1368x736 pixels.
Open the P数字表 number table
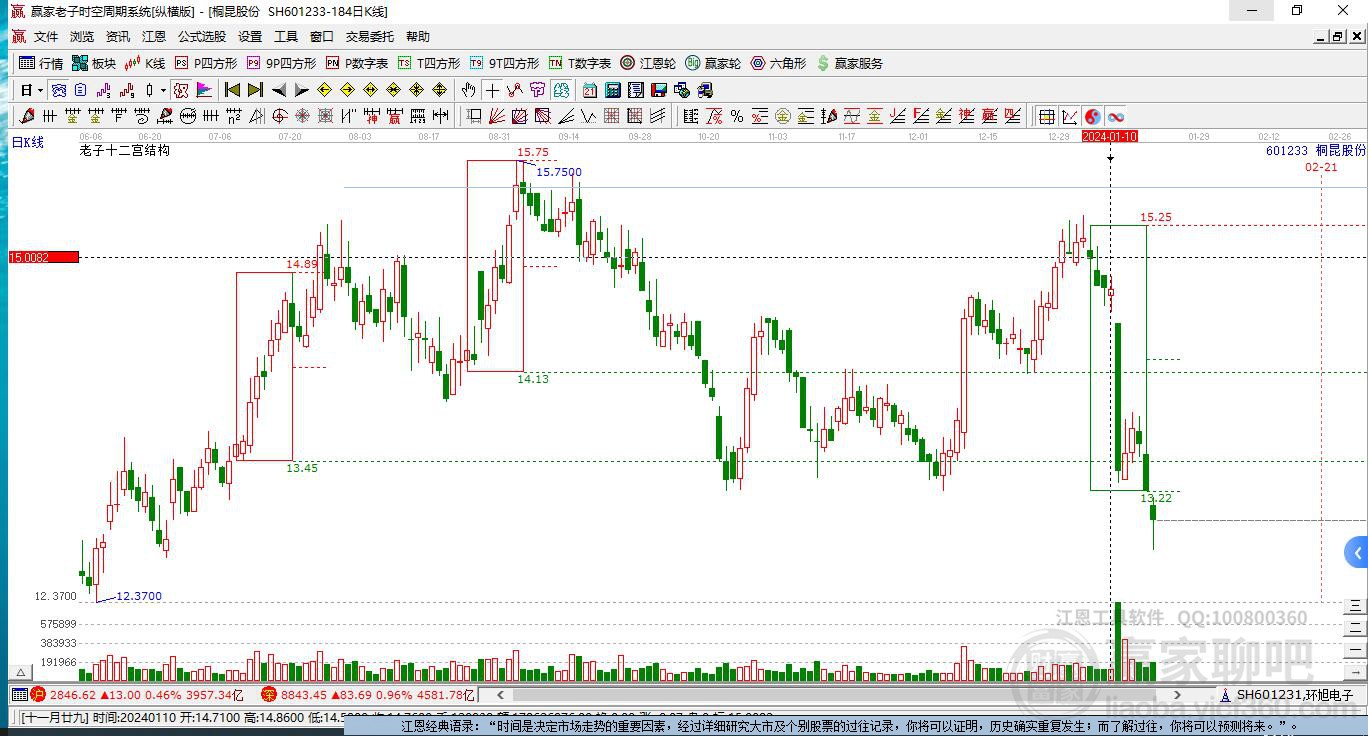357,63
